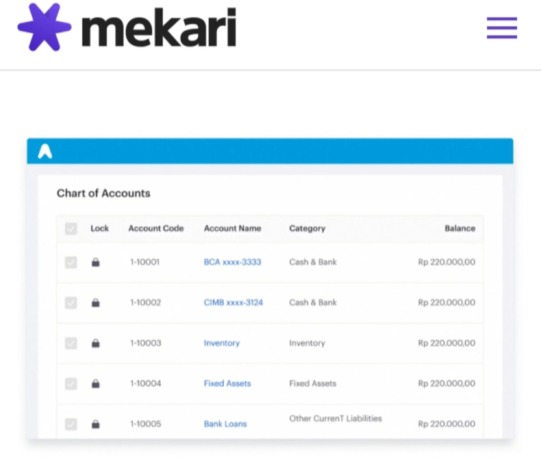Open the hamburger menu icon
543x460 pixels.
[x=502, y=28]
